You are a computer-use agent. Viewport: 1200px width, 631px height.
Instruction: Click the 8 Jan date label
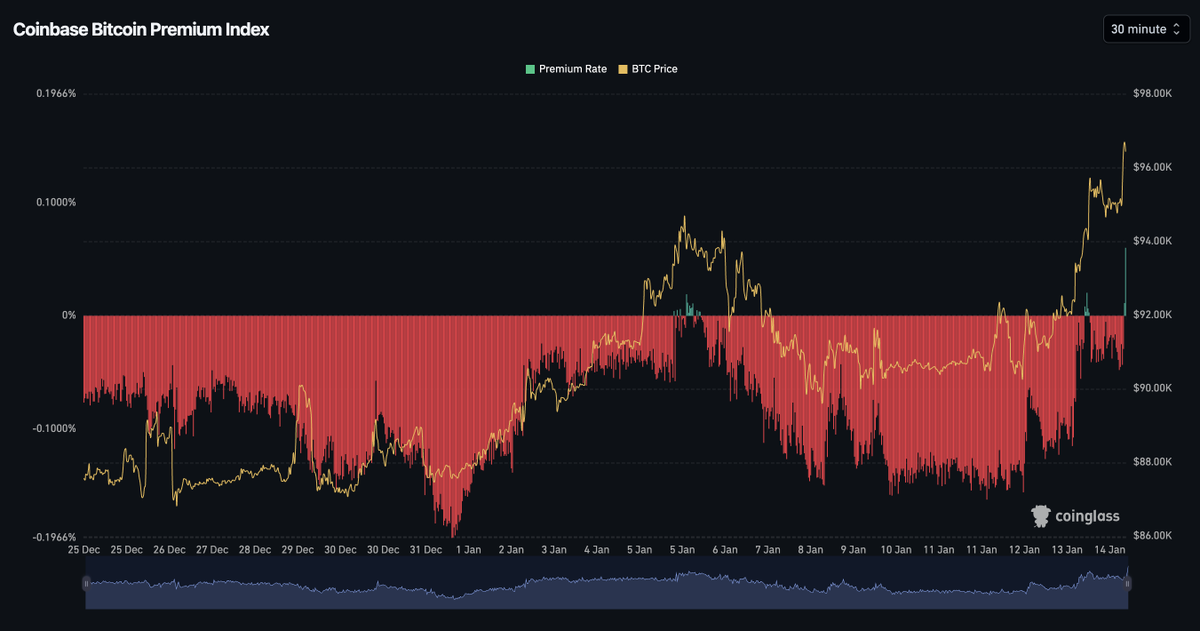811,550
